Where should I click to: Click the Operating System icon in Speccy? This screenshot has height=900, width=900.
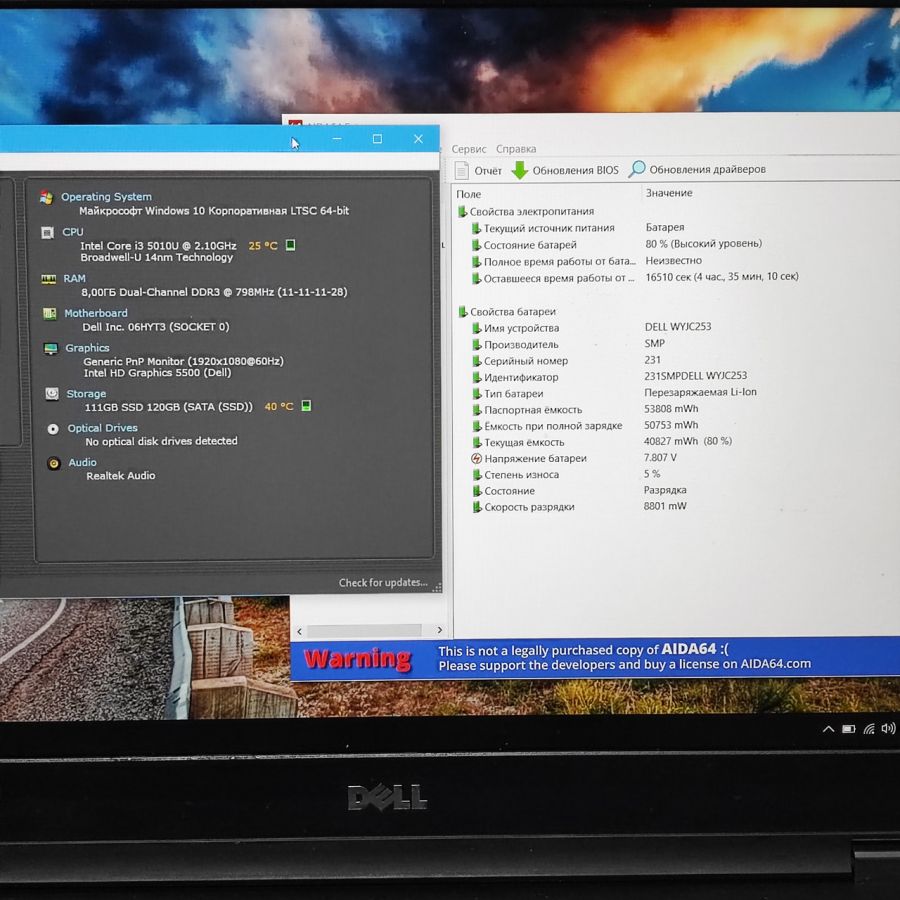[46, 197]
